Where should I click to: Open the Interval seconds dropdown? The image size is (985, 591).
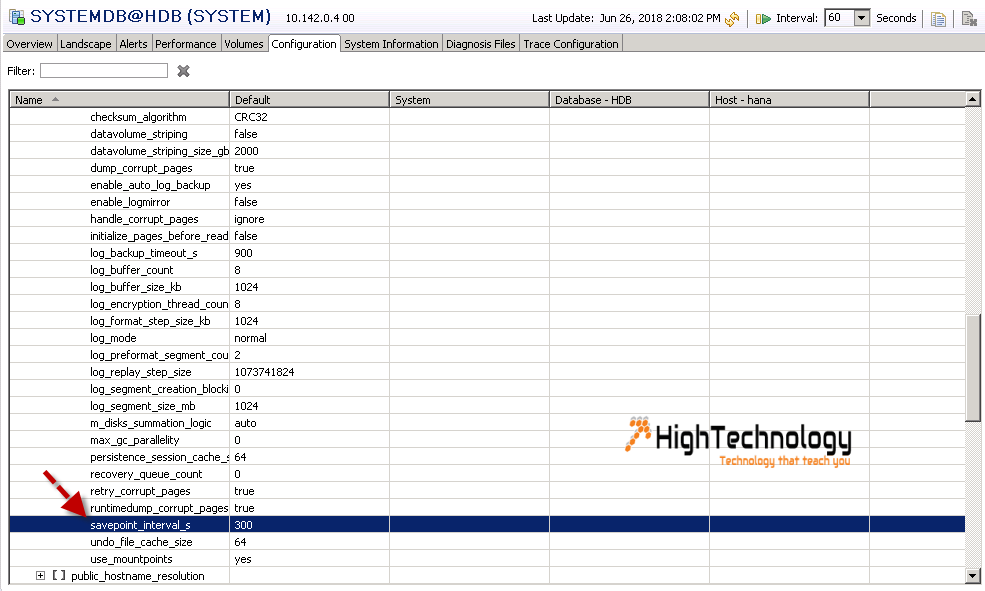(x=862, y=18)
